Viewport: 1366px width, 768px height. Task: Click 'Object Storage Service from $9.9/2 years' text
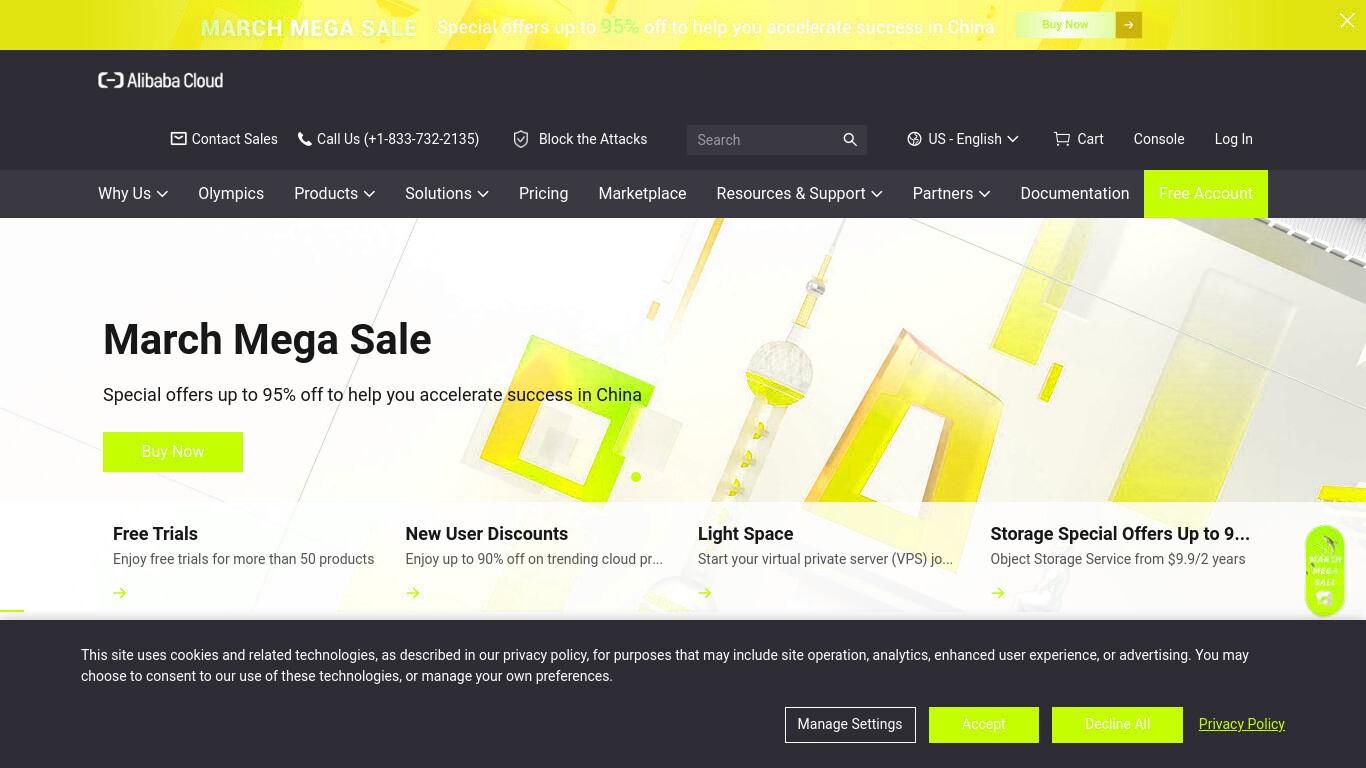[1118, 559]
